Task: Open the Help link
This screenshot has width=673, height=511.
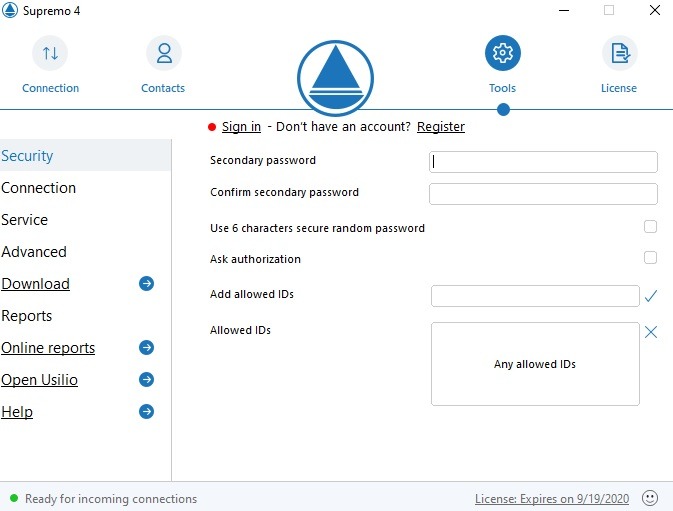Action: (x=17, y=412)
